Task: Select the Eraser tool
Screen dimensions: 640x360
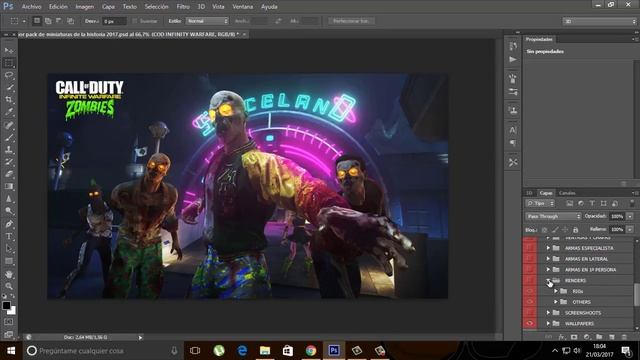Action: (x=9, y=174)
